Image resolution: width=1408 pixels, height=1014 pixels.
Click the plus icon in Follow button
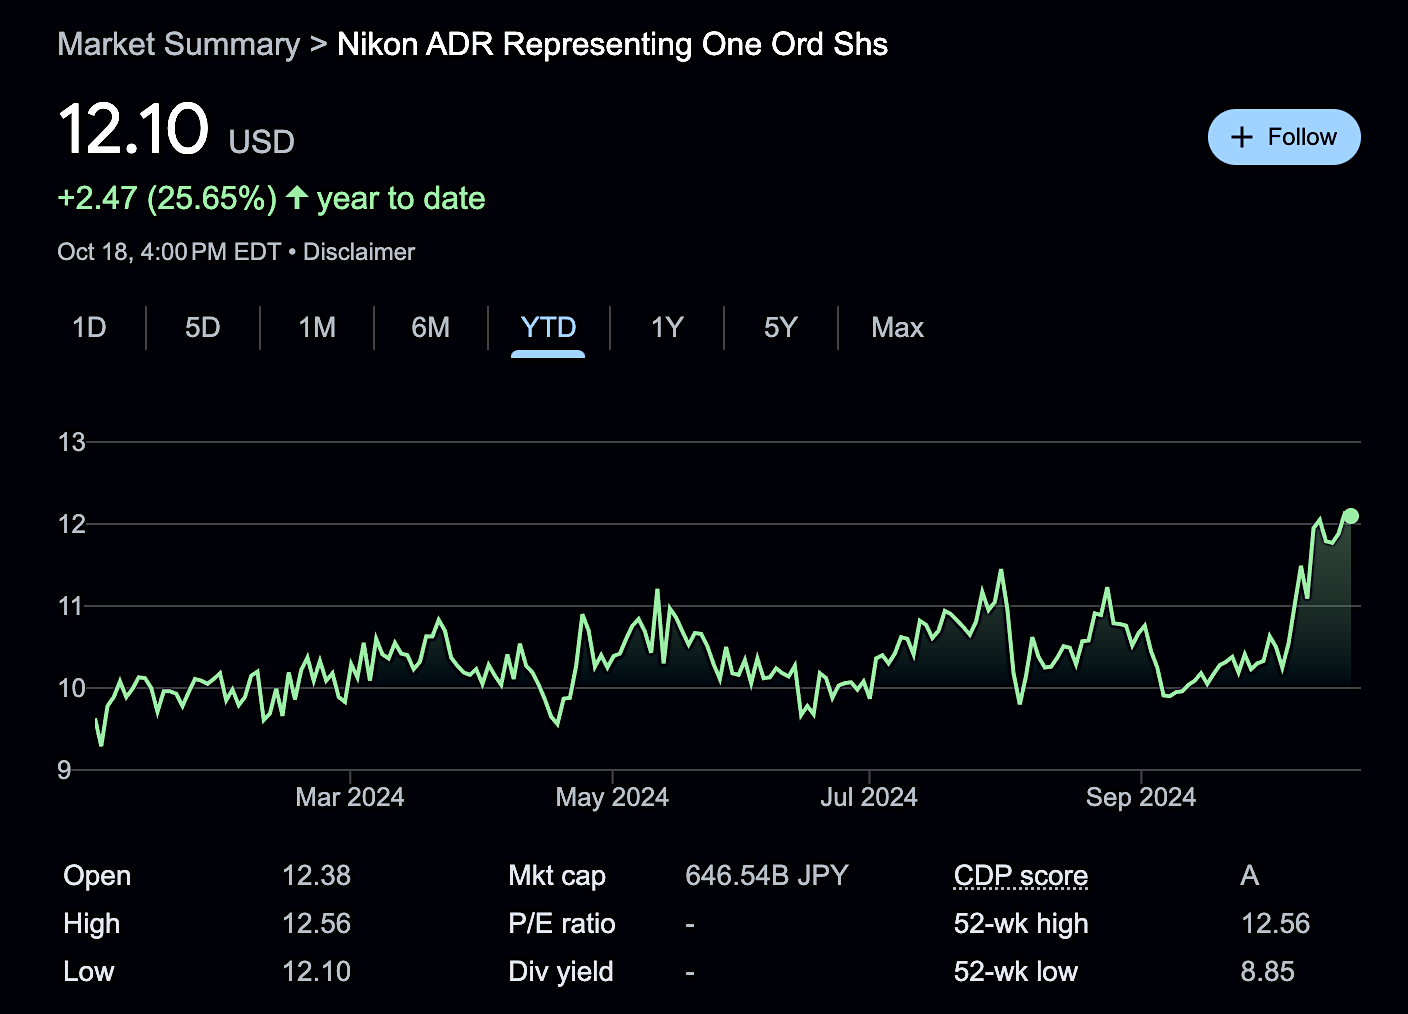pyautogui.click(x=1241, y=137)
